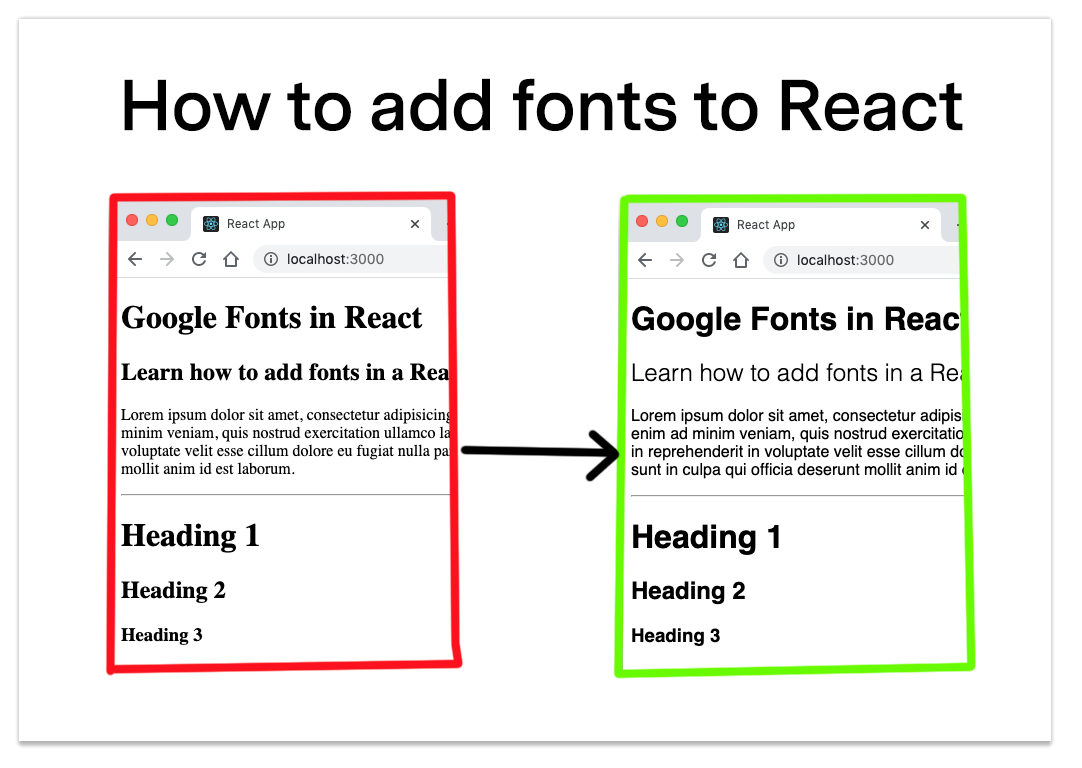
Task: Click 'Heading 2' in left window
Action: [174, 591]
